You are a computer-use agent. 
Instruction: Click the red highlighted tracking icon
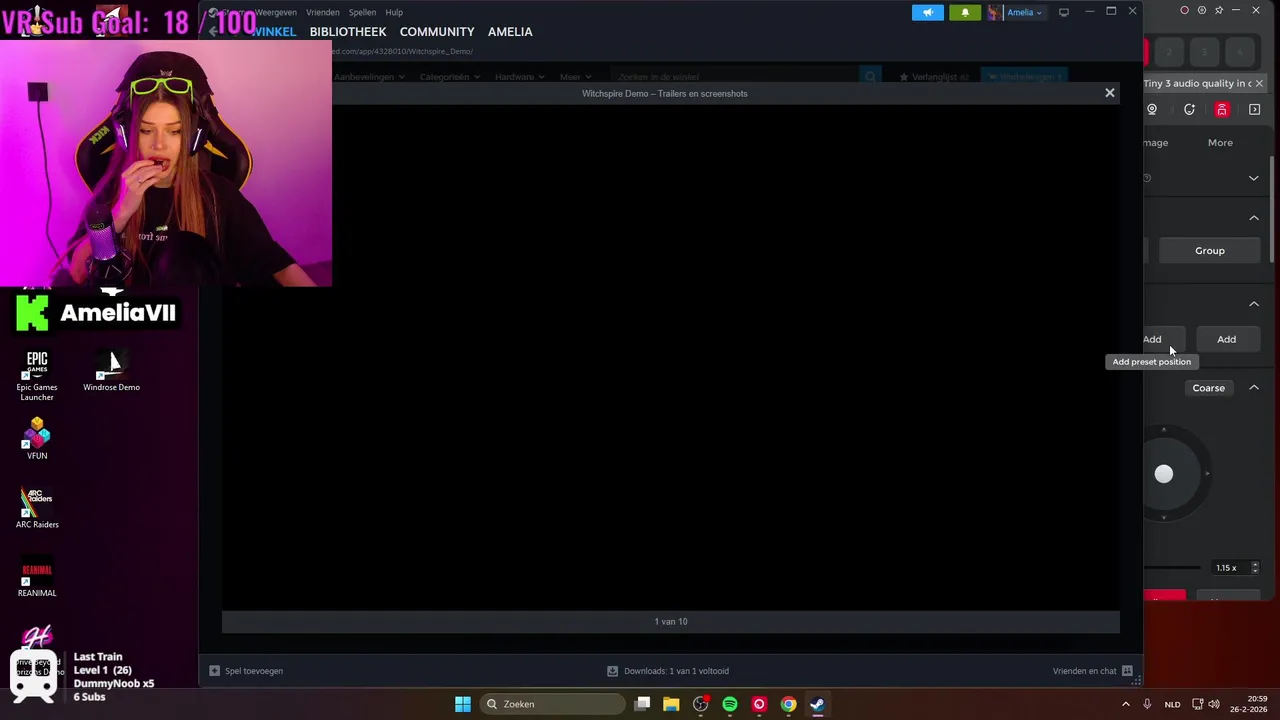[x=1222, y=110]
